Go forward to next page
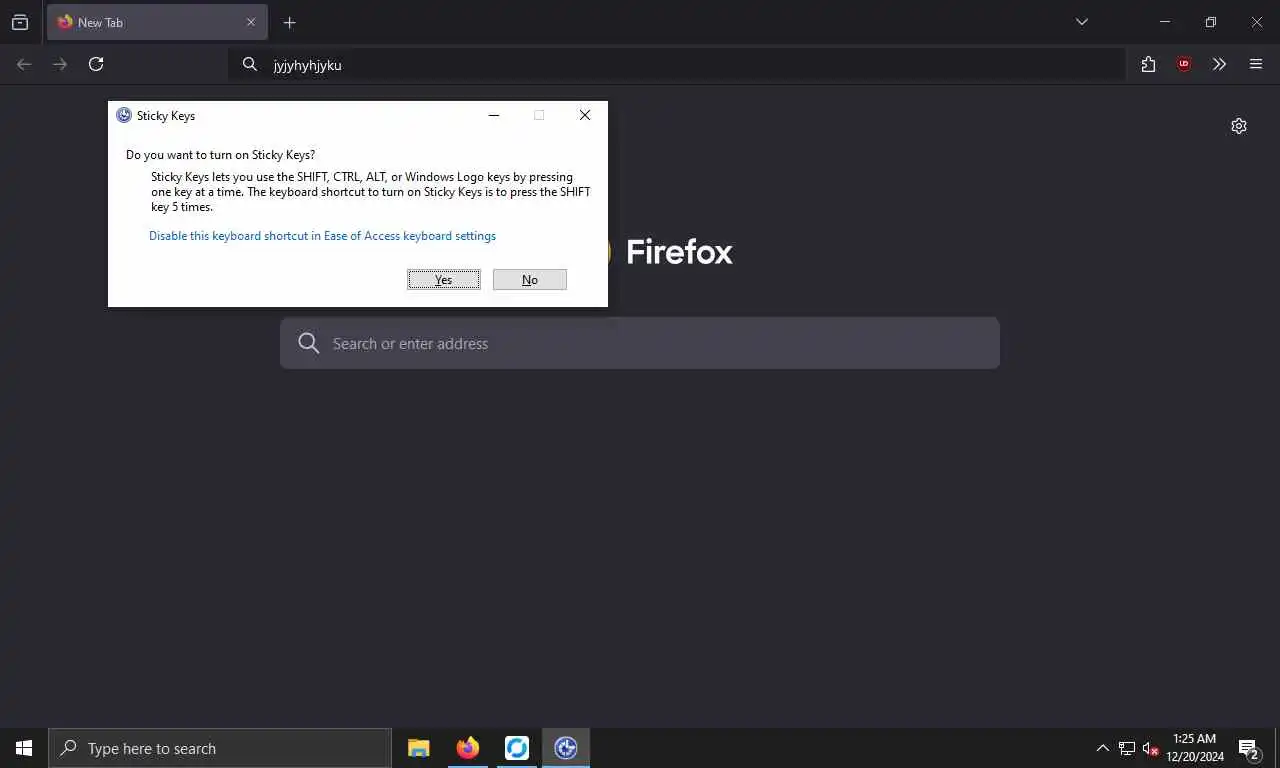The width and height of the screenshot is (1280, 768). pyautogui.click(x=60, y=64)
